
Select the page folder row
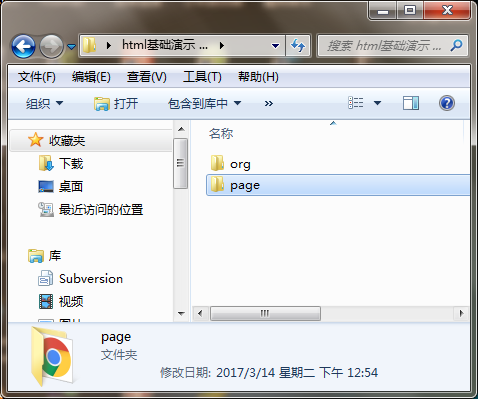point(338,185)
